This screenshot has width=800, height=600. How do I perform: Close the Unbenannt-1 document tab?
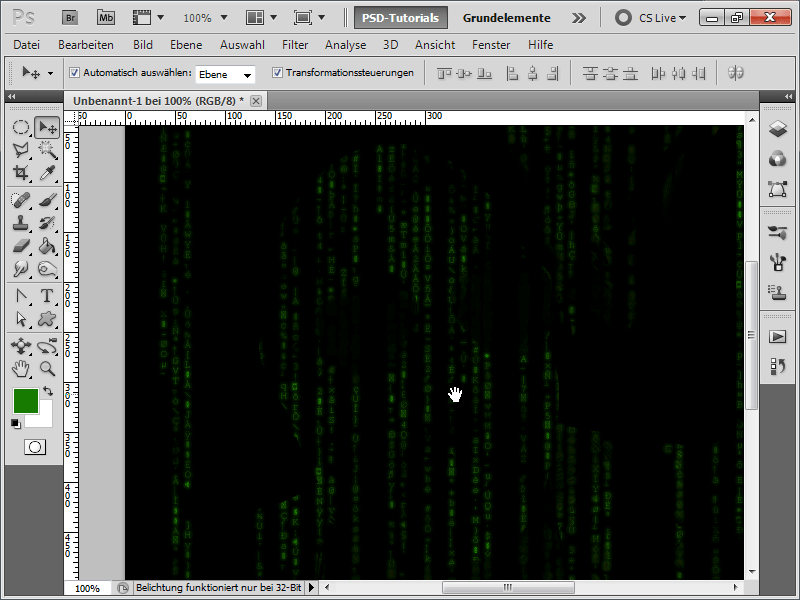pyautogui.click(x=256, y=101)
